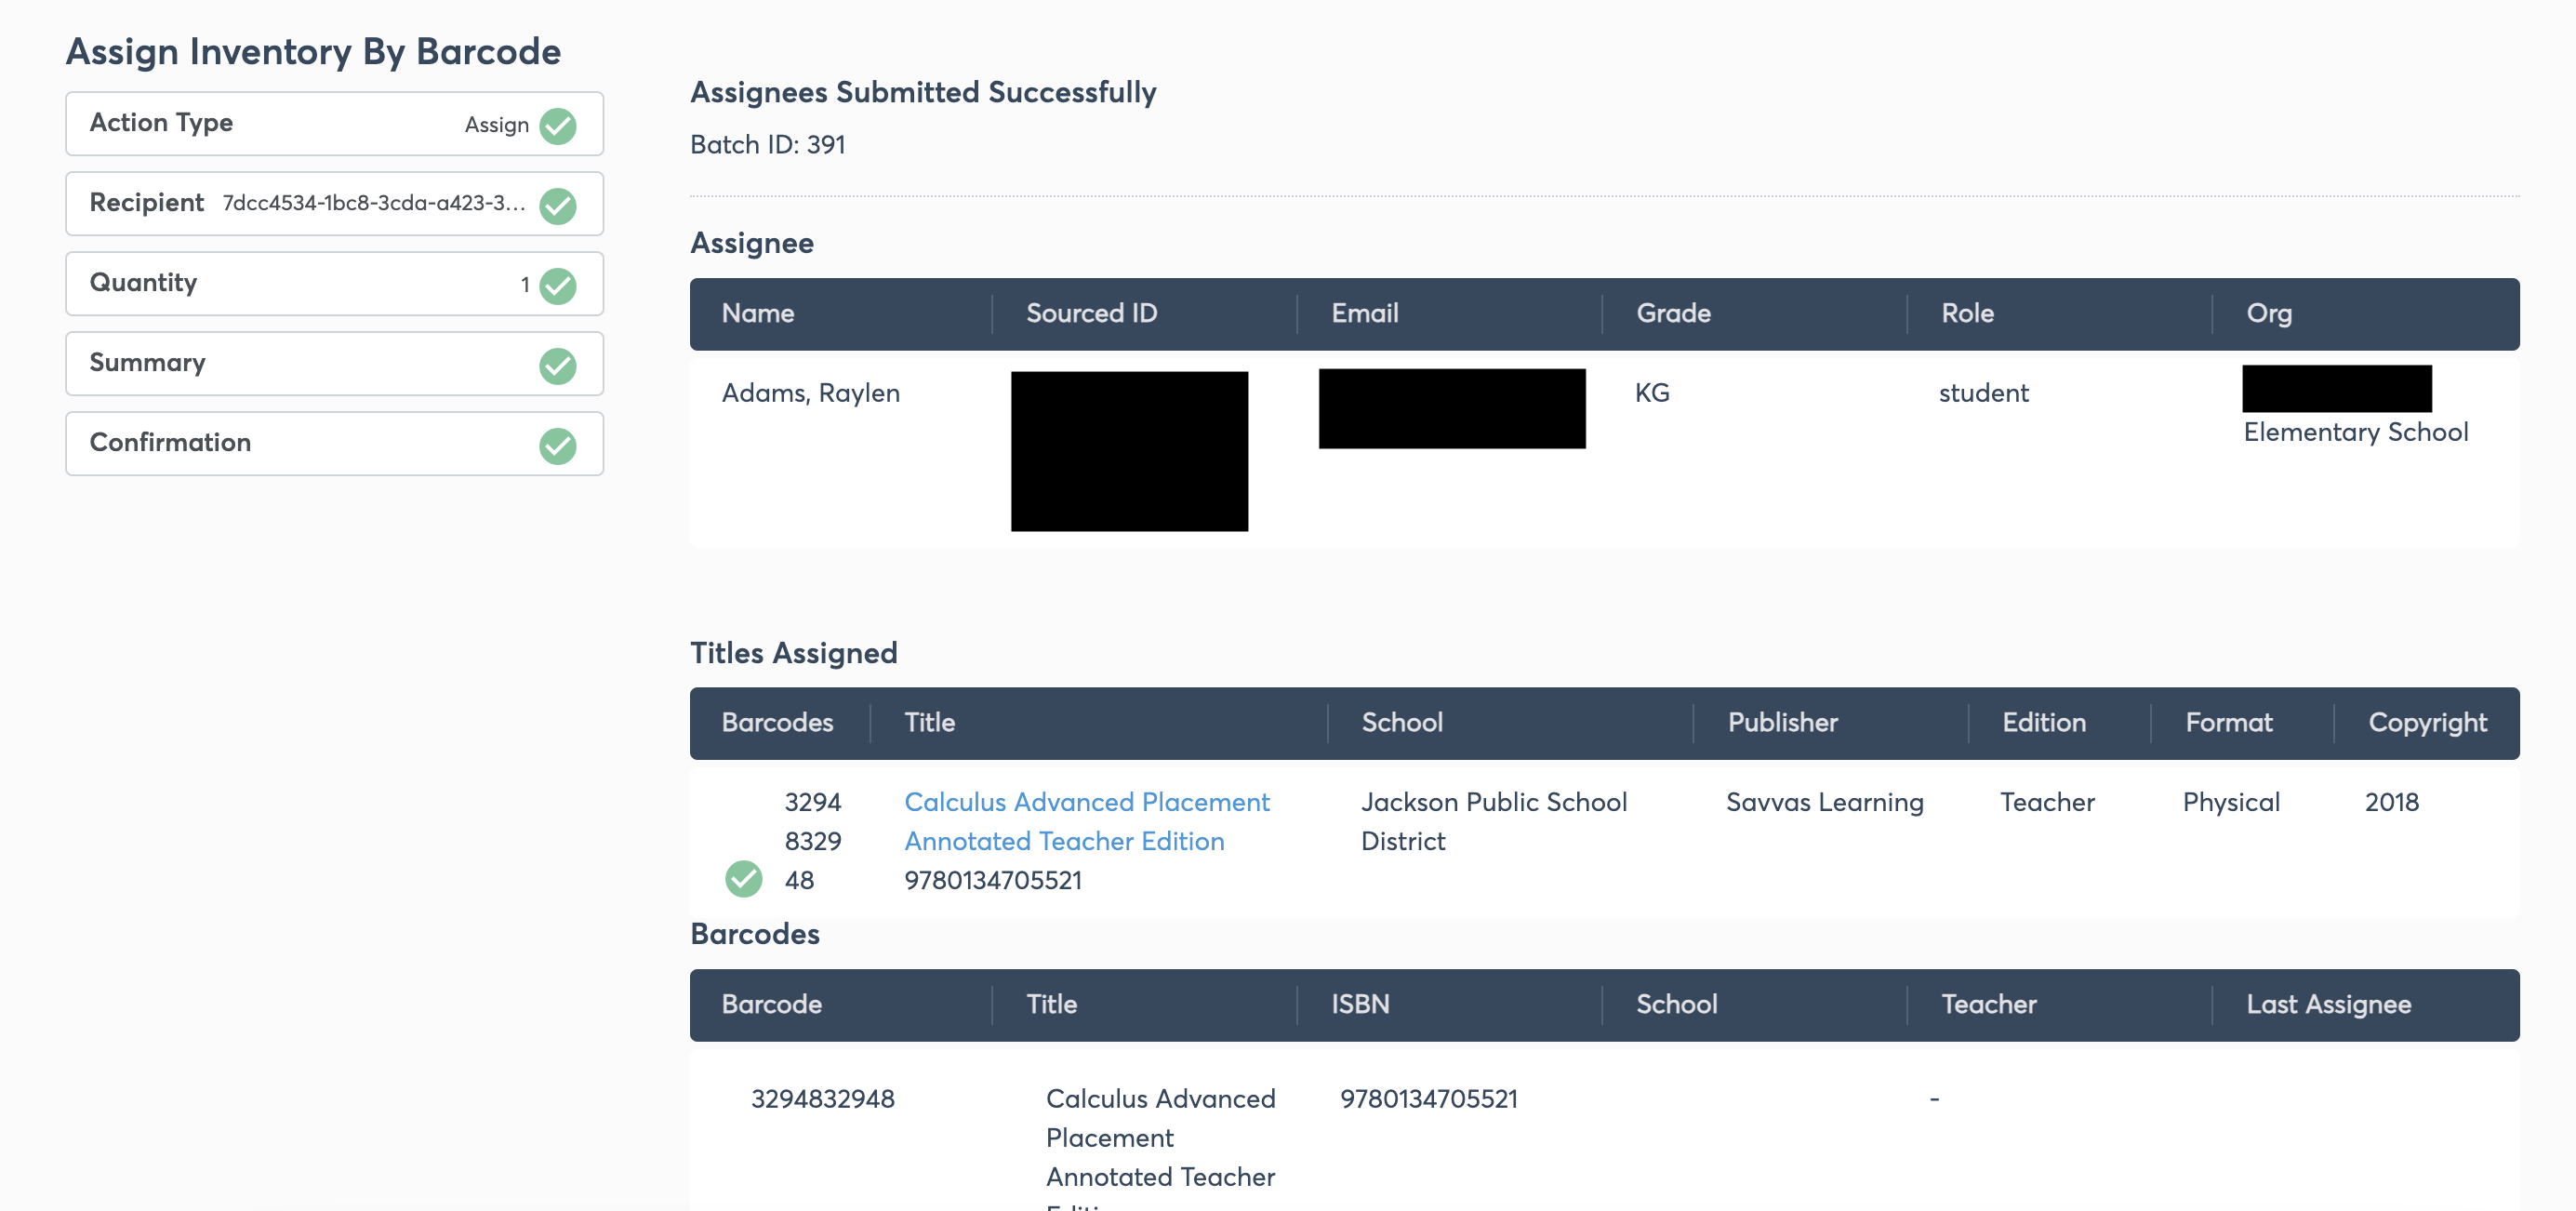Open the Summary step
Image resolution: width=2576 pixels, height=1211 pixels.
[334, 364]
